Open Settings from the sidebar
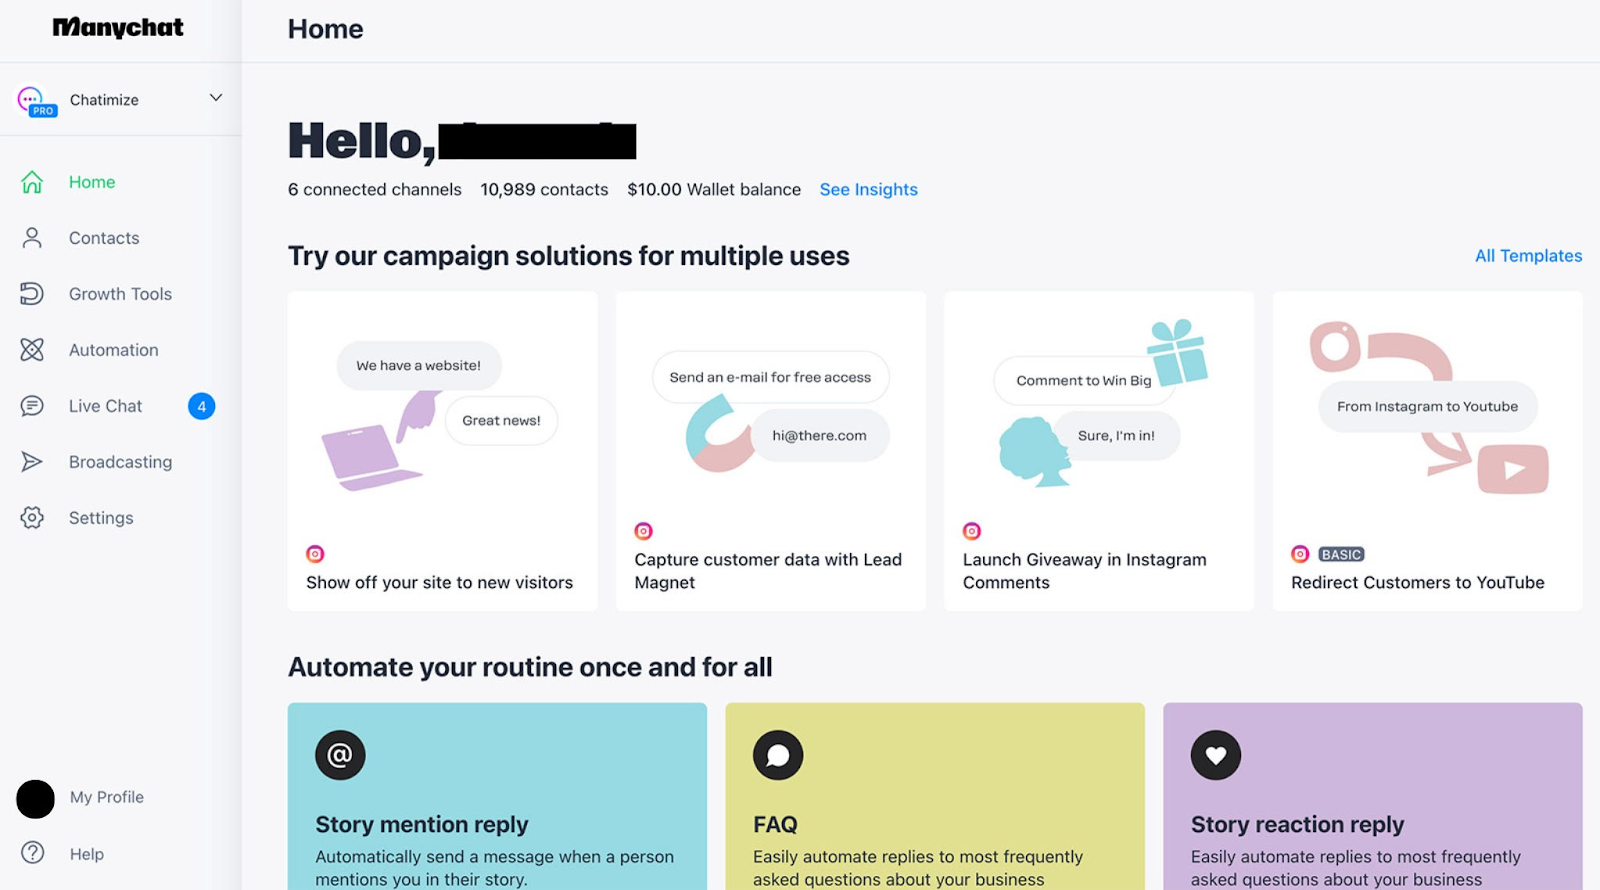This screenshot has height=890, width=1600. pos(100,517)
